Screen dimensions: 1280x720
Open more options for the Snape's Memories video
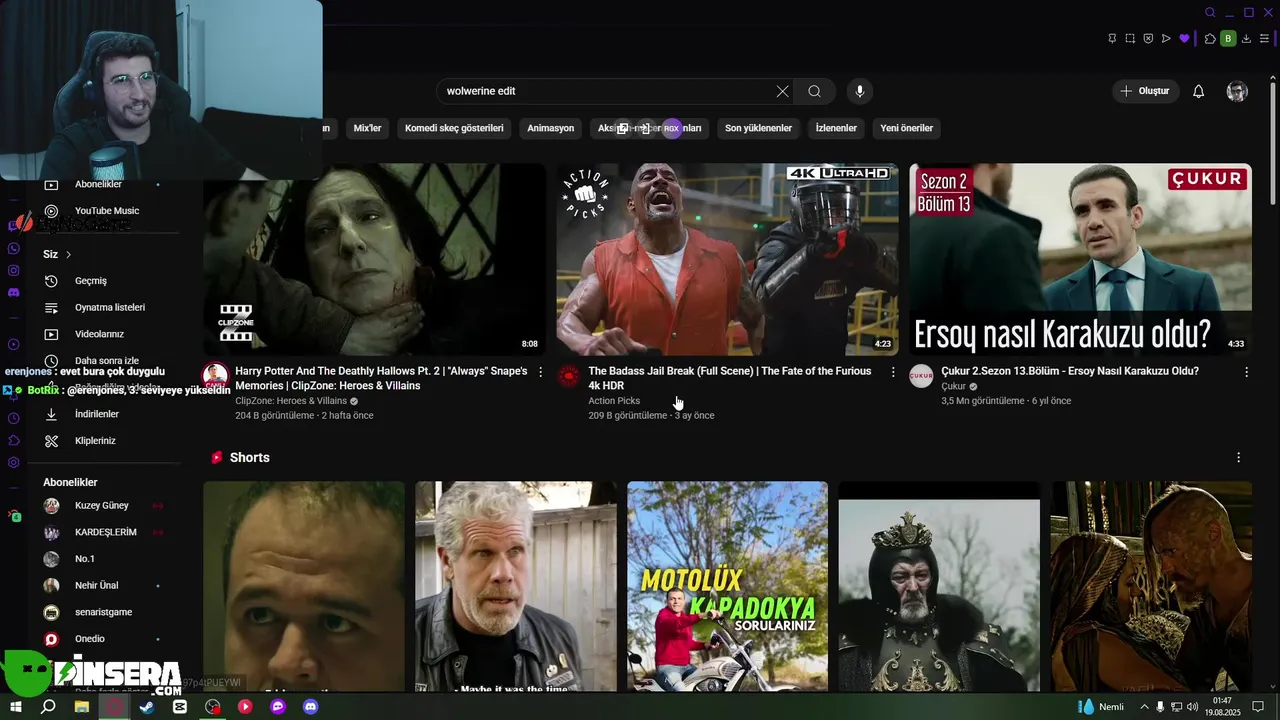(x=541, y=372)
